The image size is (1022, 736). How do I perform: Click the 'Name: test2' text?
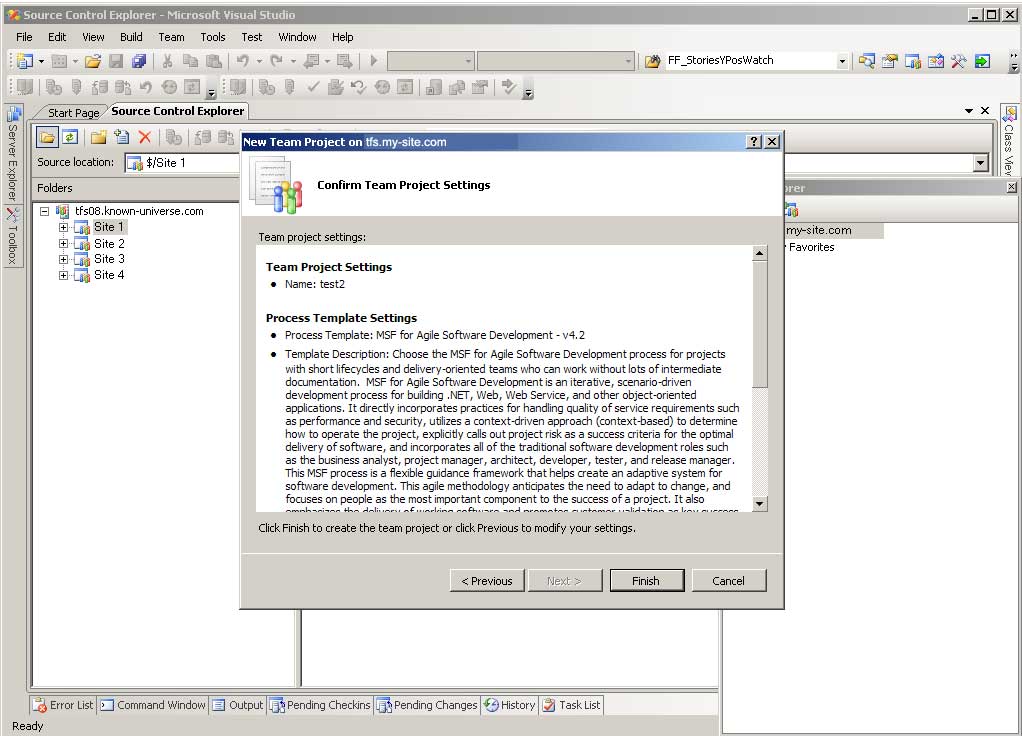click(315, 284)
